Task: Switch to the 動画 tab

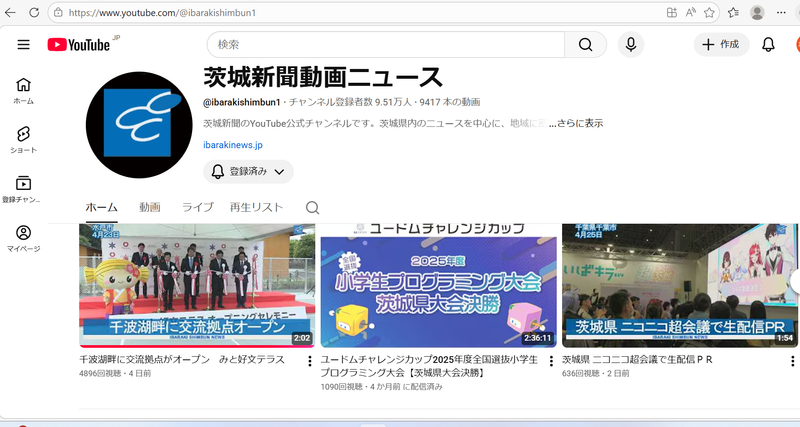Action: tap(150, 207)
